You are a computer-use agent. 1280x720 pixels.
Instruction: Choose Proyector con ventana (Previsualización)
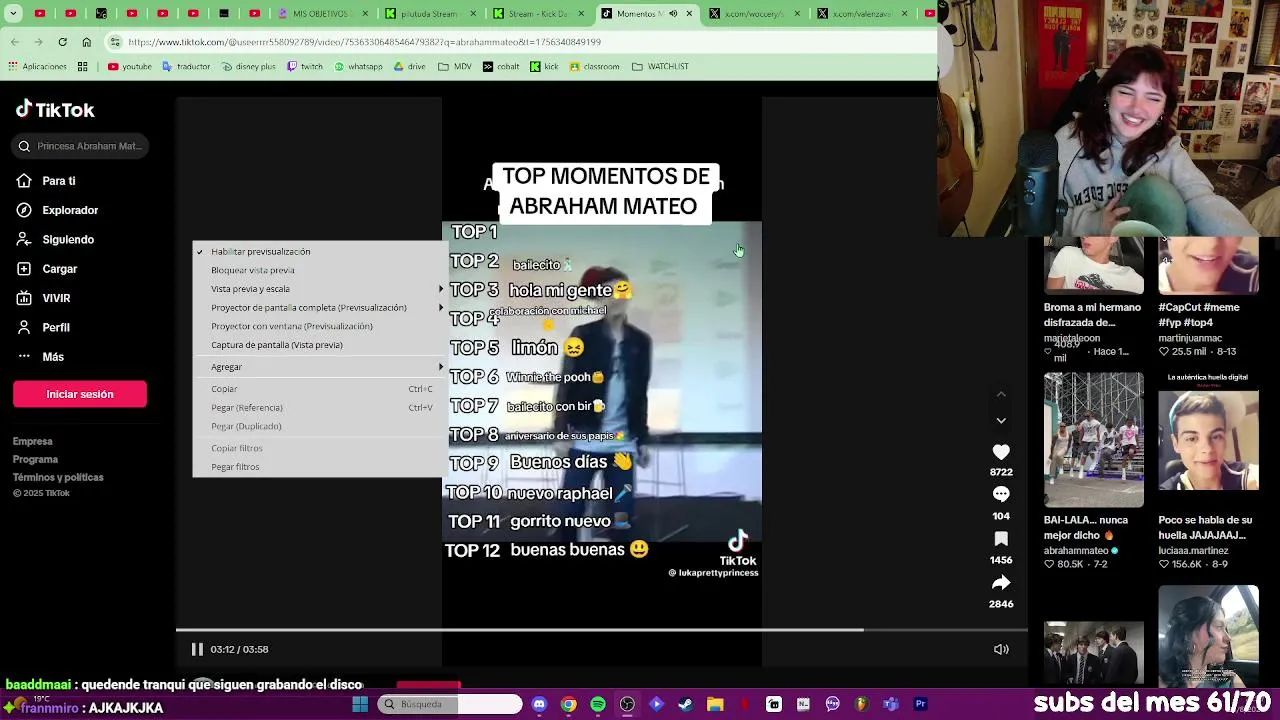(318, 326)
